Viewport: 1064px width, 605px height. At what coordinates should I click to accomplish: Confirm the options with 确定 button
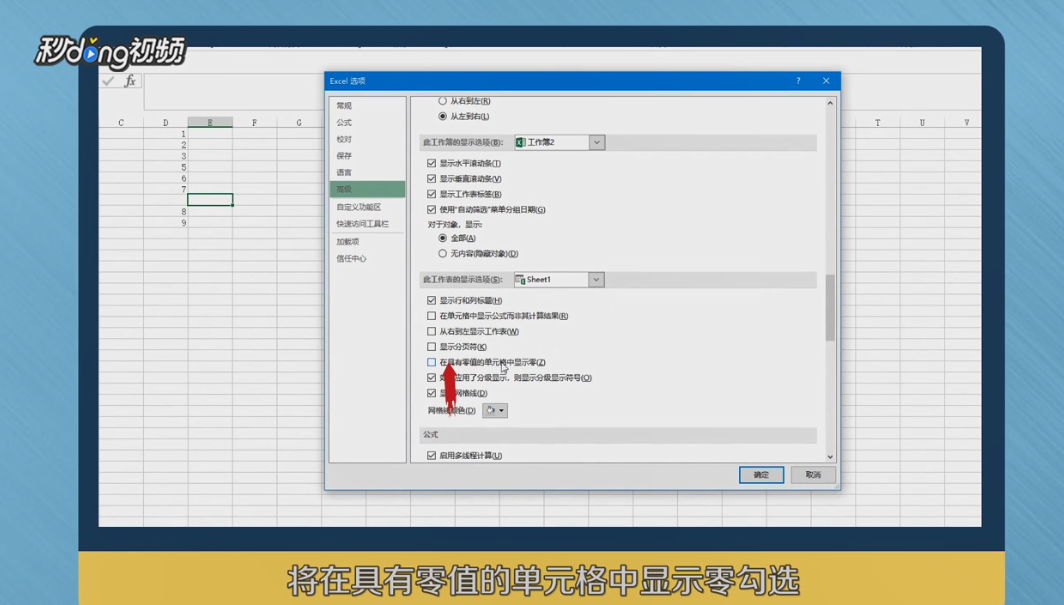coord(761,475)
